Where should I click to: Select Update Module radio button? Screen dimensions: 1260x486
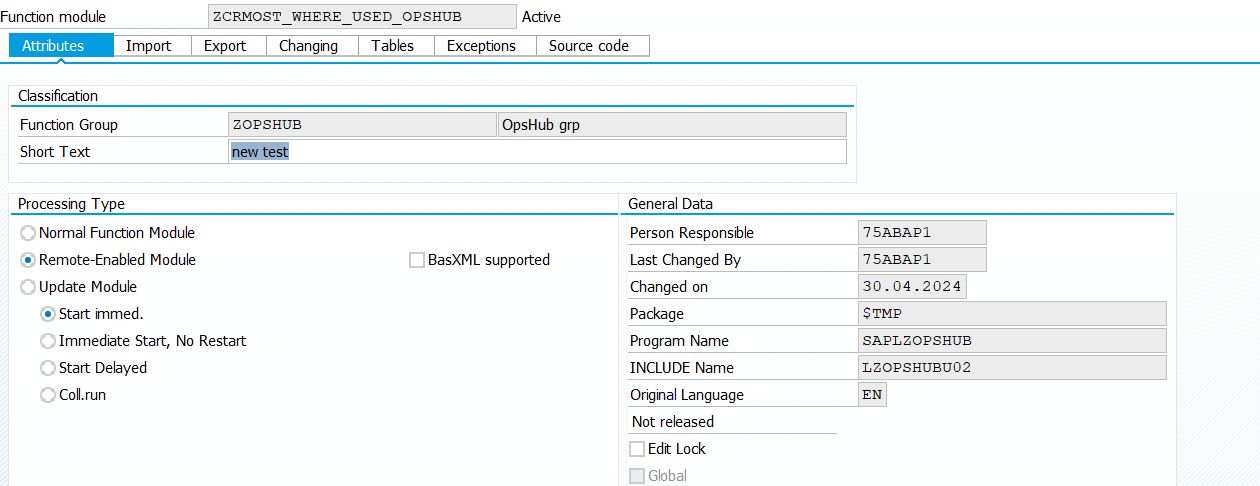[x=28, y=287]
